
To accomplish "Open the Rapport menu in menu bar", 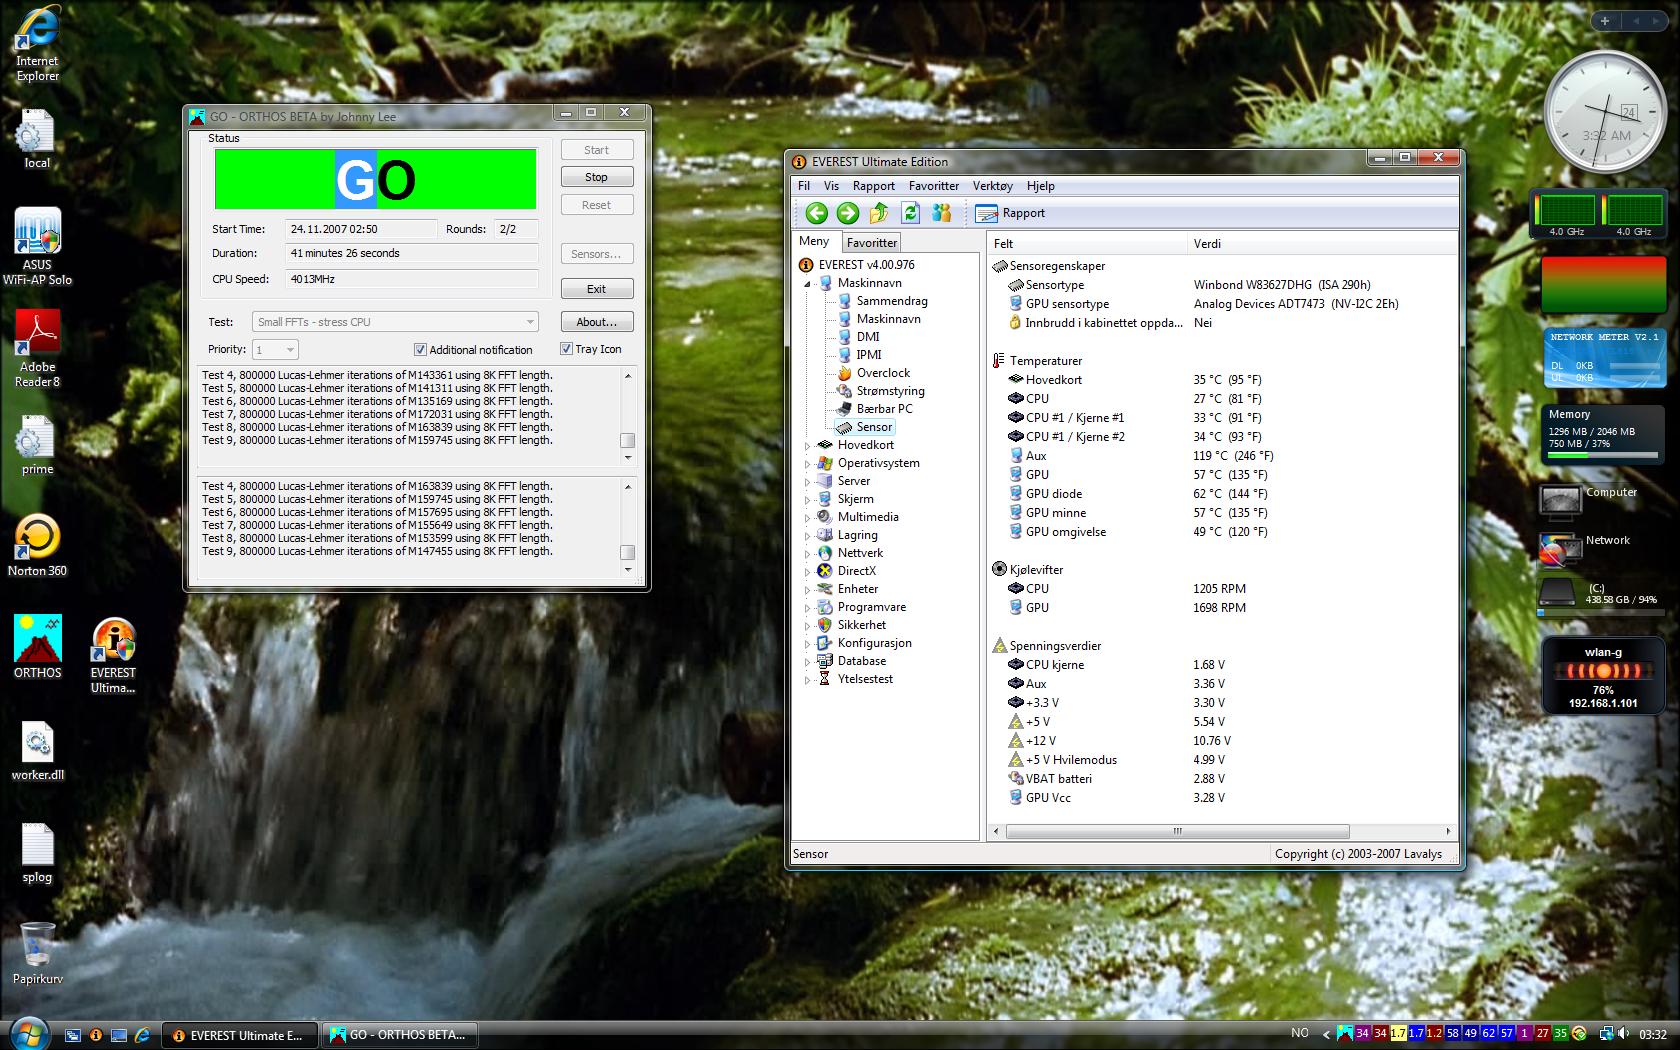I will [874, 186].
